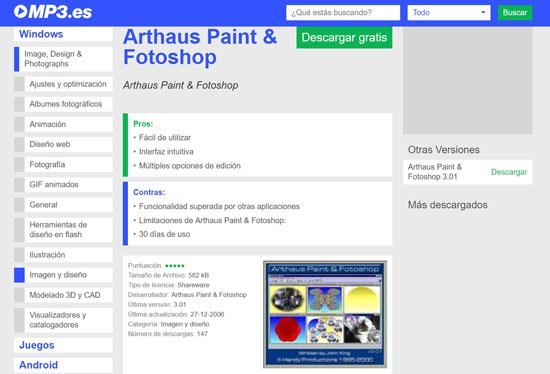The image size is (550, 374).
Task: Click the Descargar gratis button
Action: pyautogui.click(x=344, y=37)
